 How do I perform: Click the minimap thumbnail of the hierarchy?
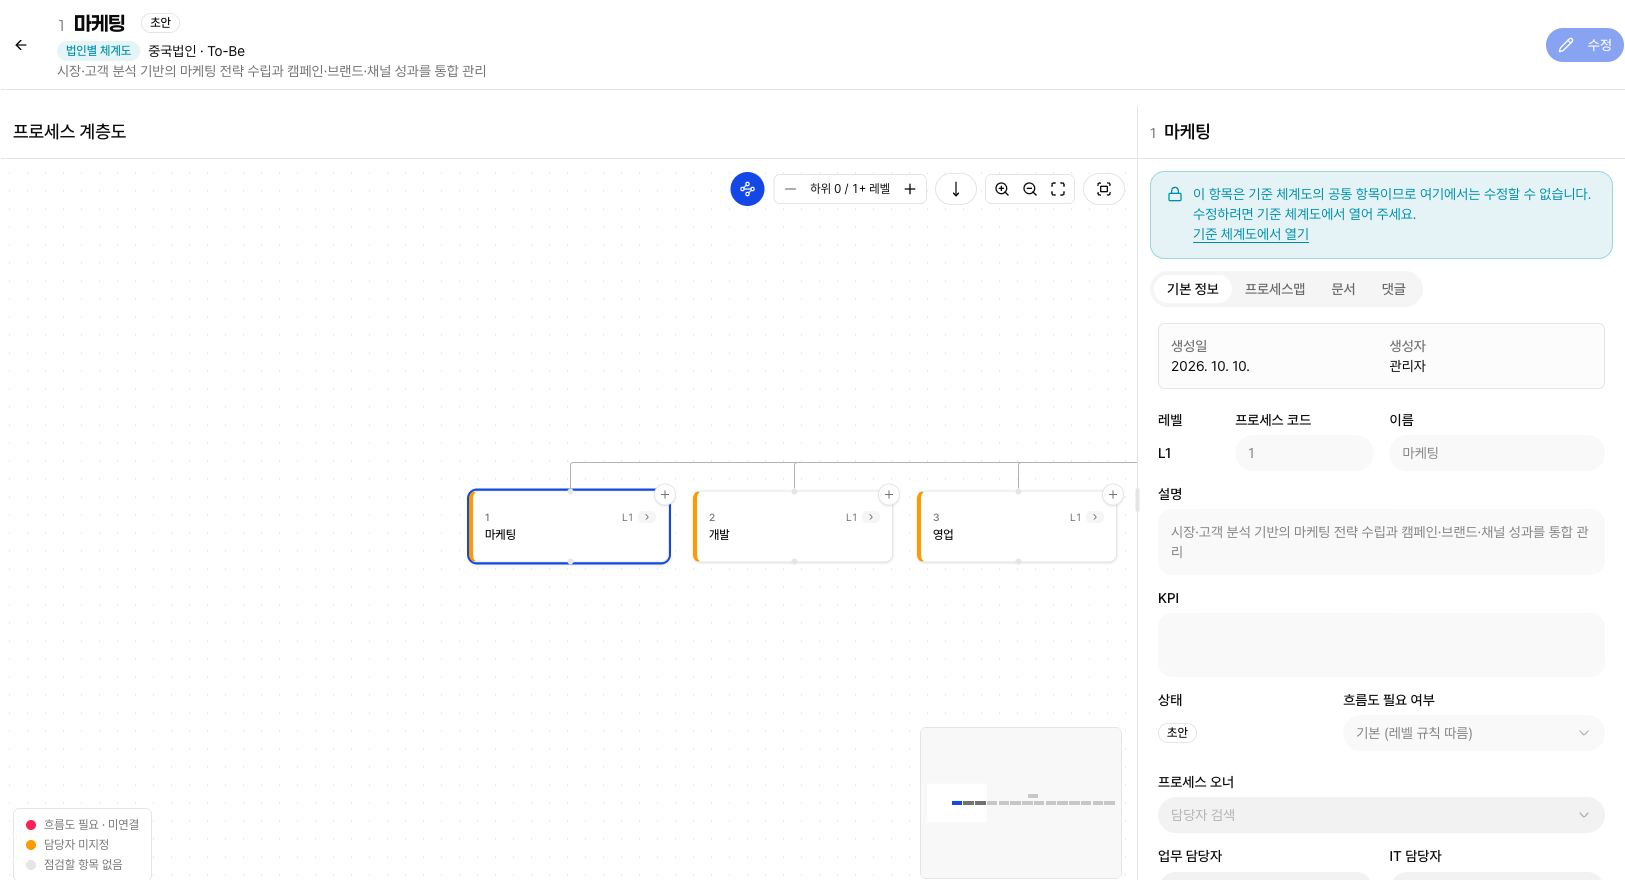click(1020, 802)
